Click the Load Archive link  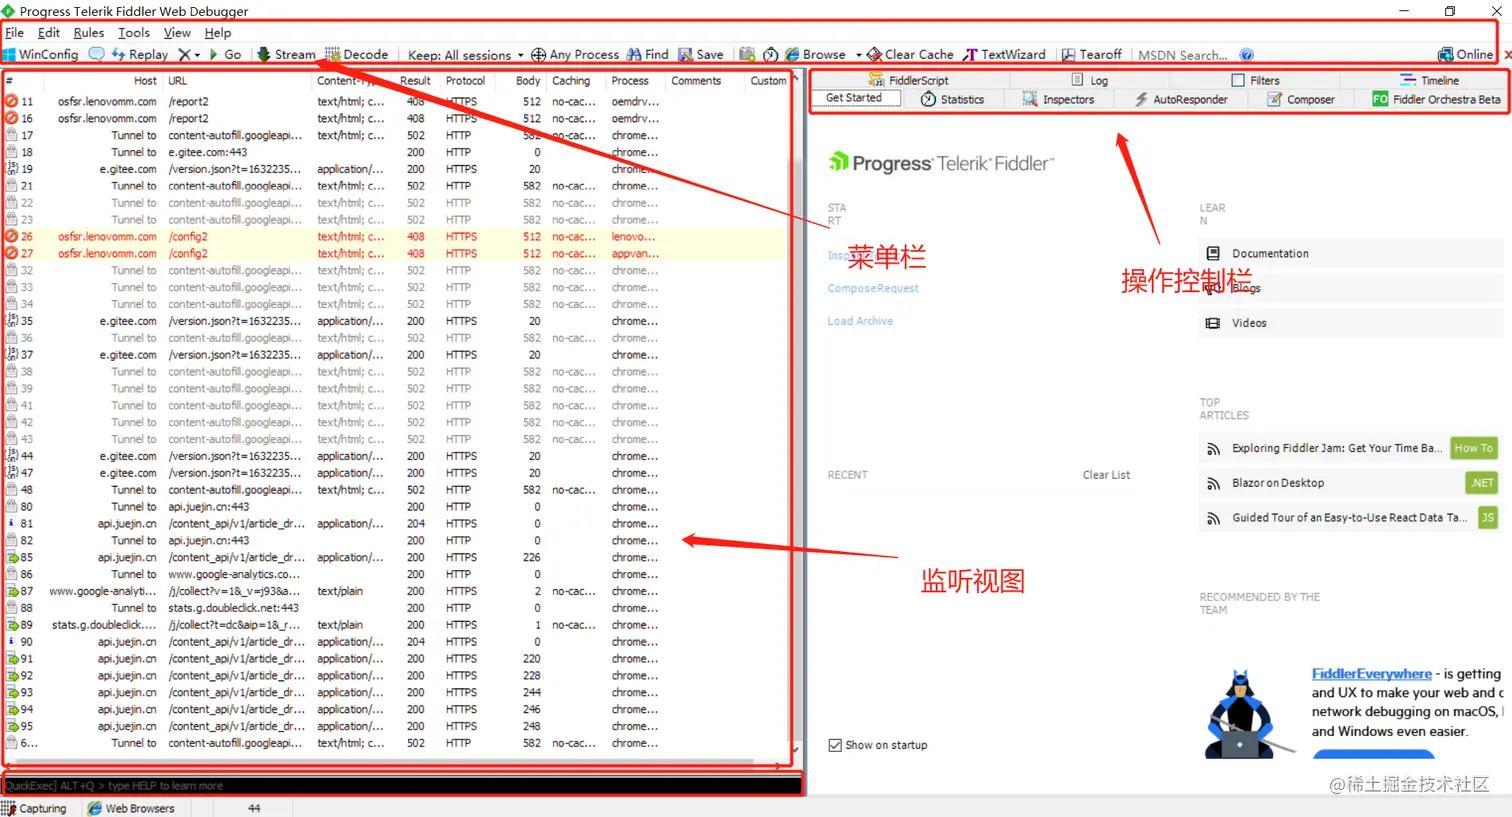(860, 321)
